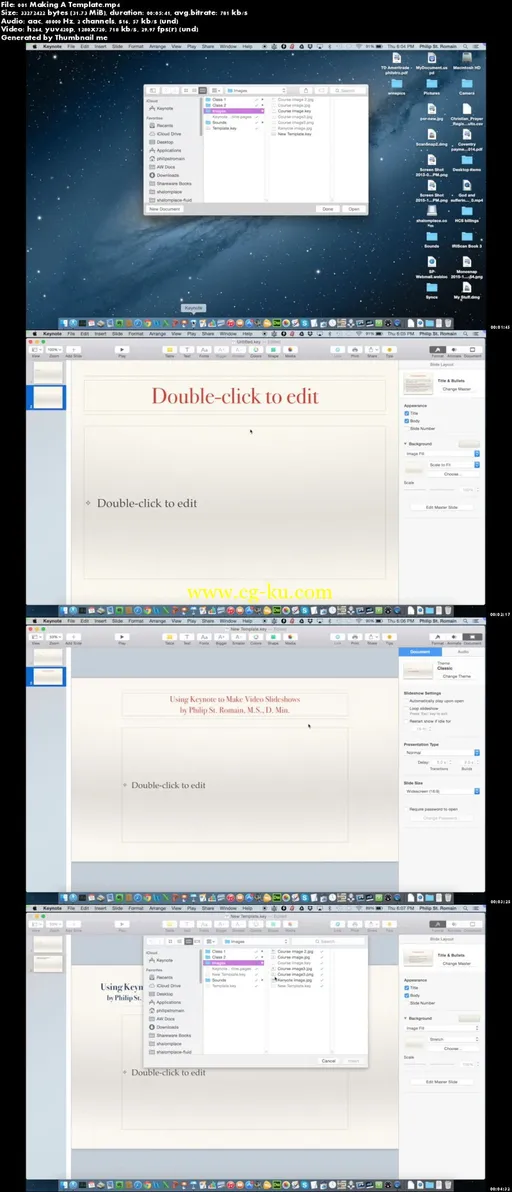
Task: In Untitled.key frame, open the Zoom percentage dropdown
Action: coord(54,350)
